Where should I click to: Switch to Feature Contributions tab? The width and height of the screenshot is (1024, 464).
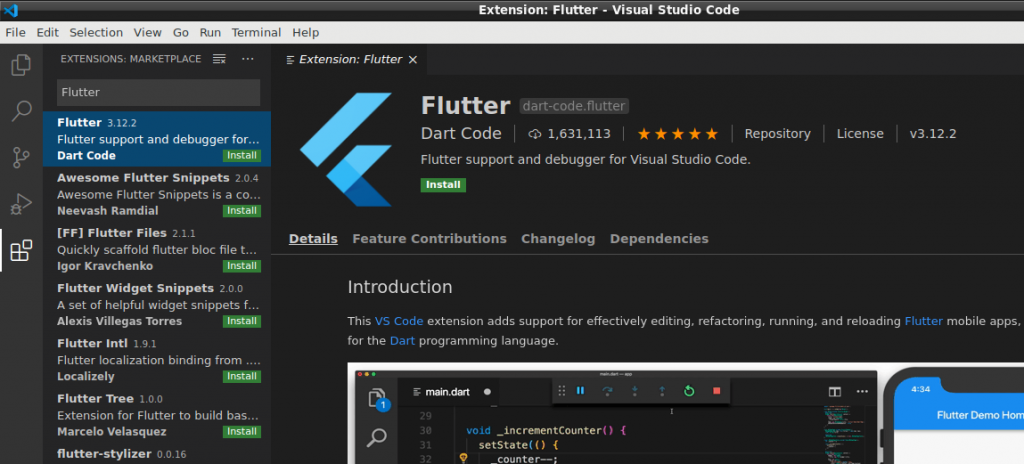429,239
